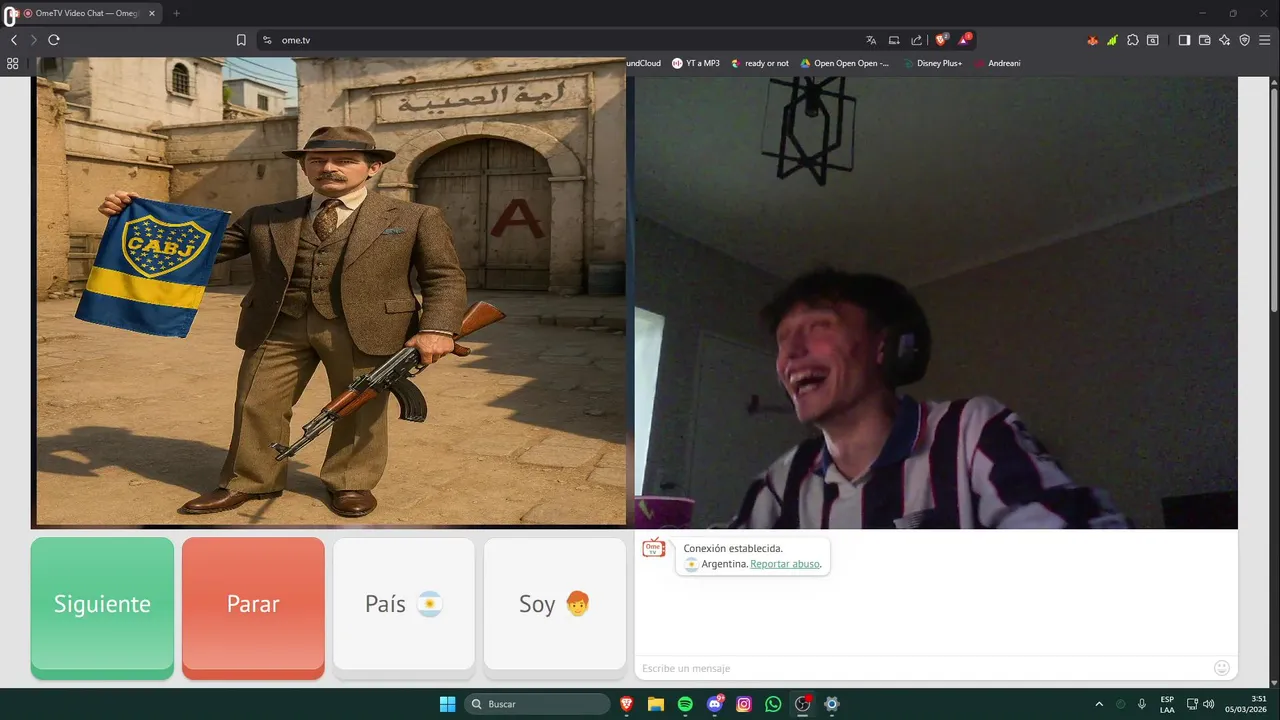Reload the ome.tv page
Screen dimensions: 1280x720
(54, 40)
